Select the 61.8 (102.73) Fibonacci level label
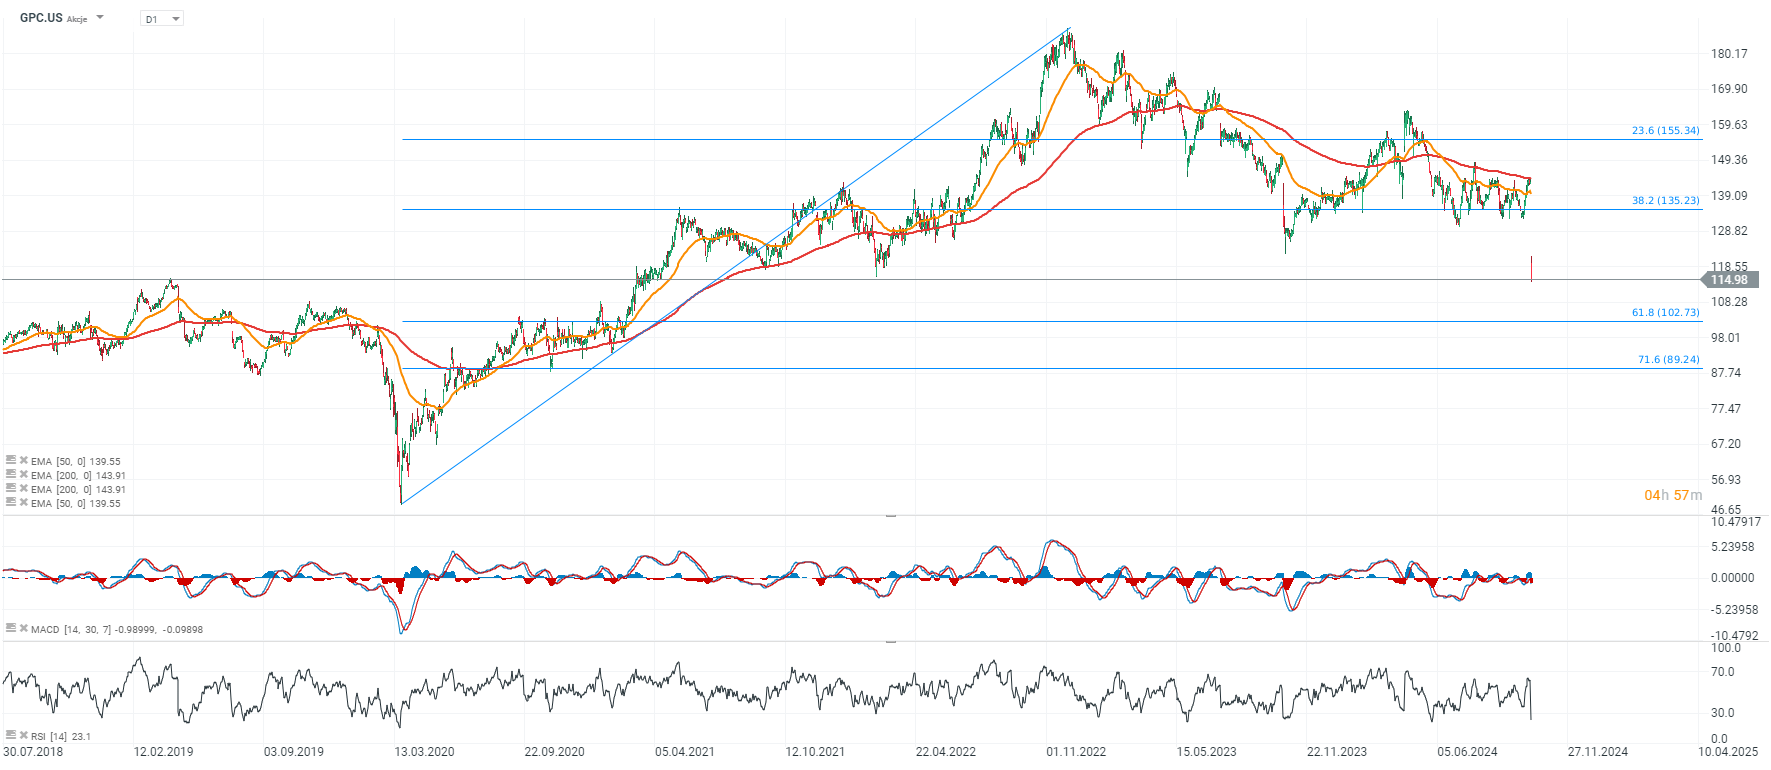1771x770 pixels. point(1665,312)
